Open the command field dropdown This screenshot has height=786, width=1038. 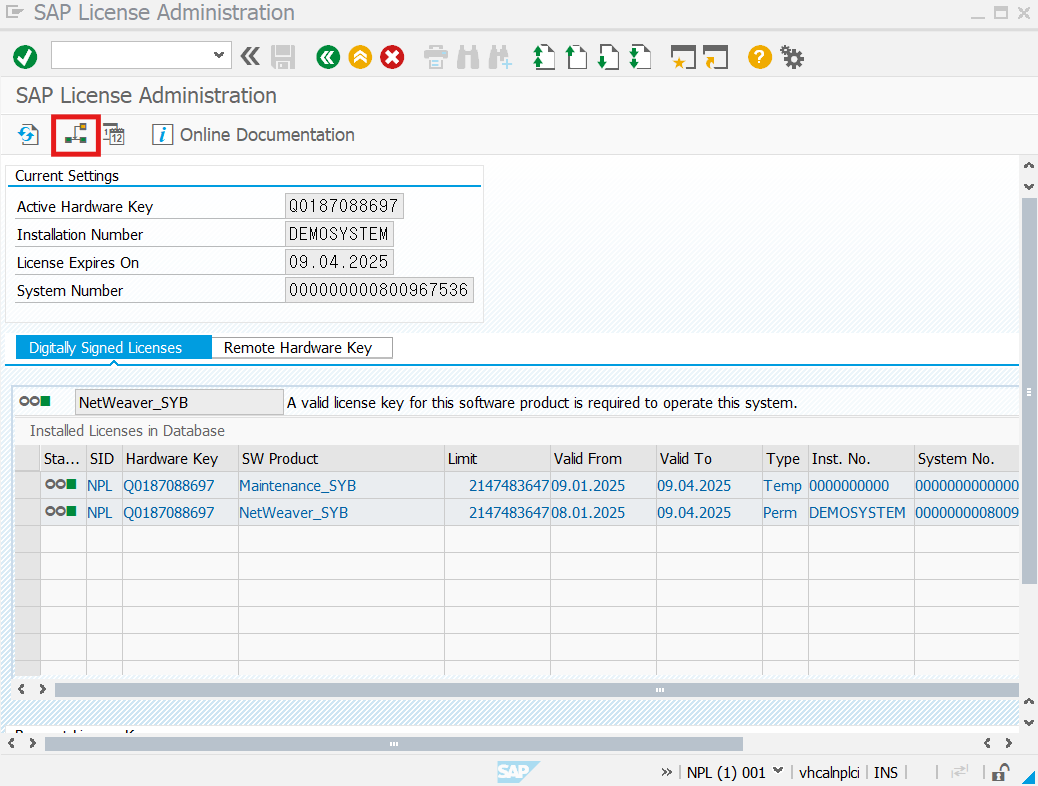point(218,56)
